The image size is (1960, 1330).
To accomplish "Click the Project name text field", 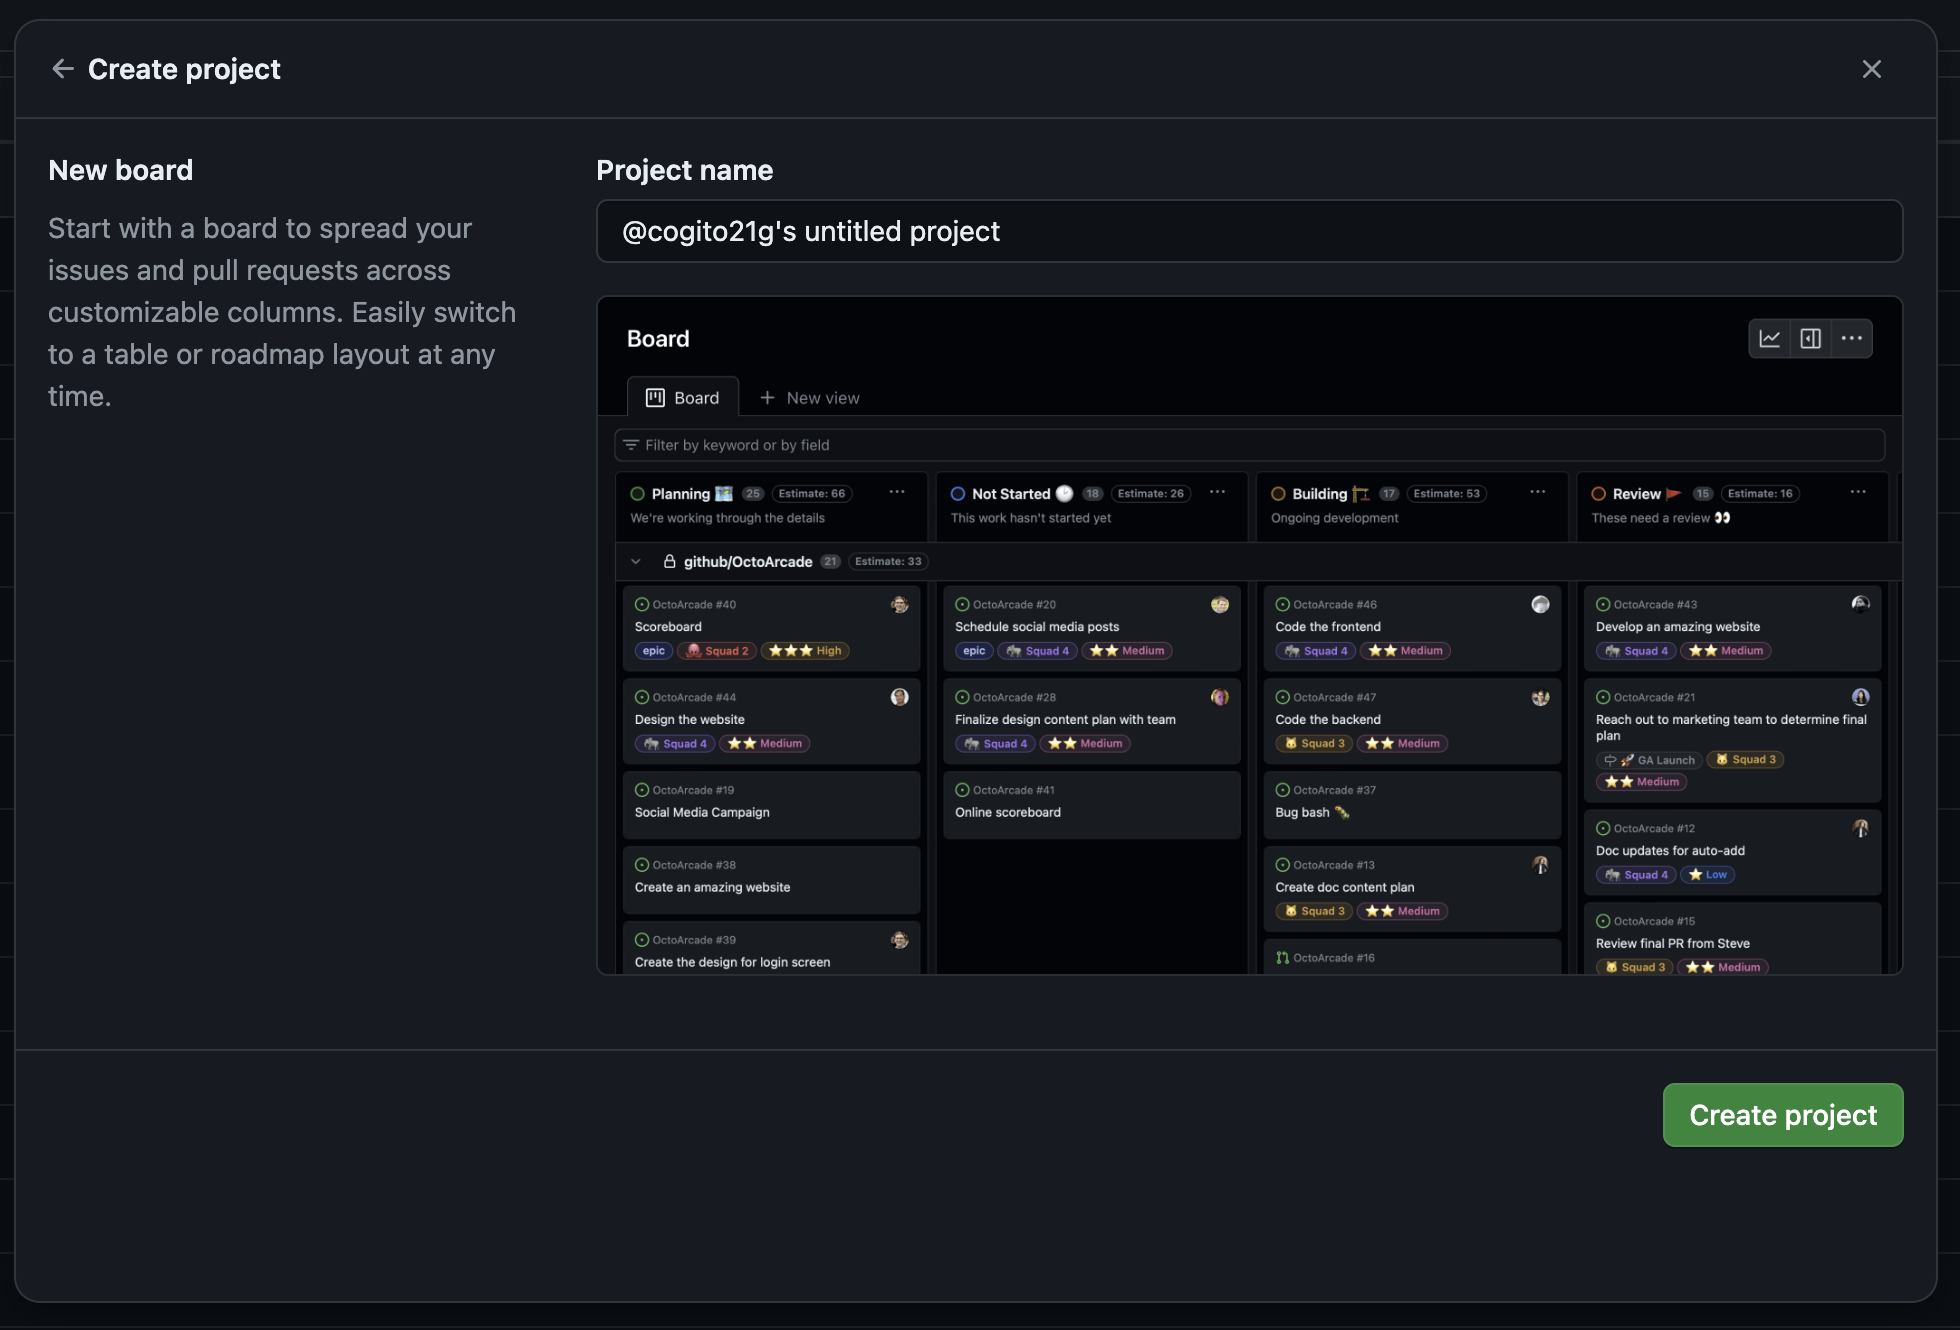I will tap(1248, 231).
